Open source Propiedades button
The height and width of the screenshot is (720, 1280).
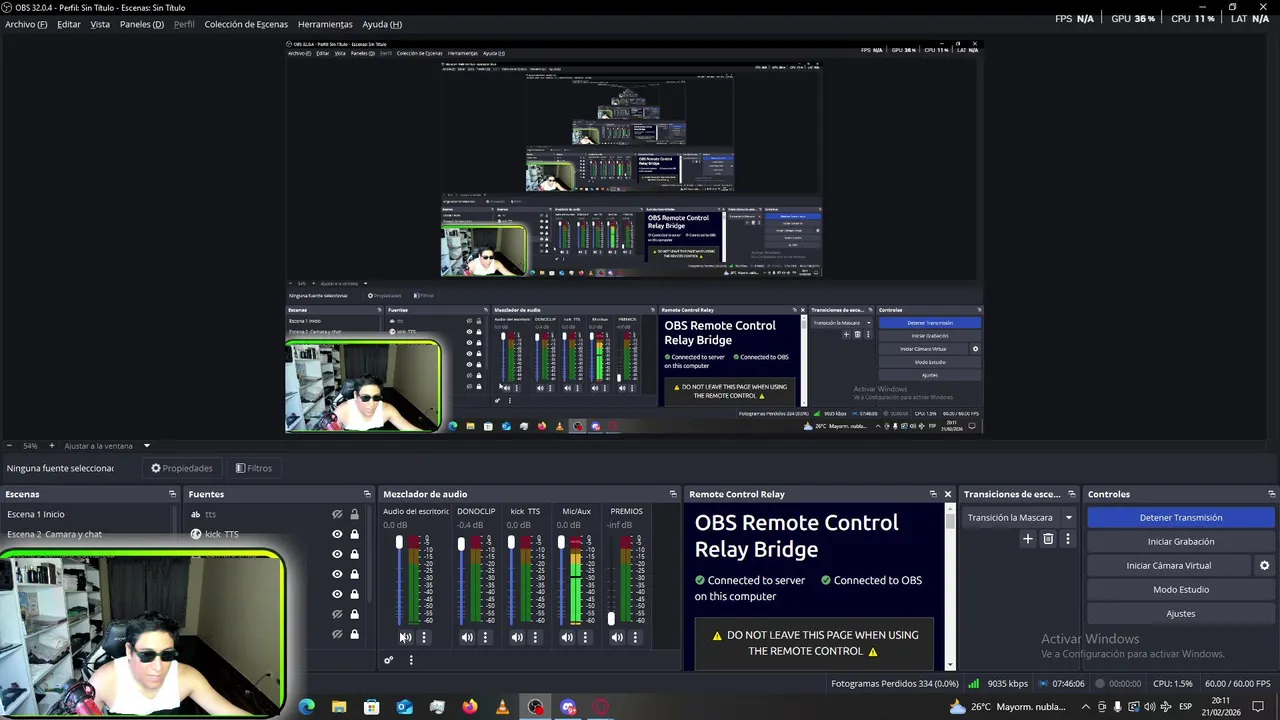pyautogui.click(x=182, y=468)
